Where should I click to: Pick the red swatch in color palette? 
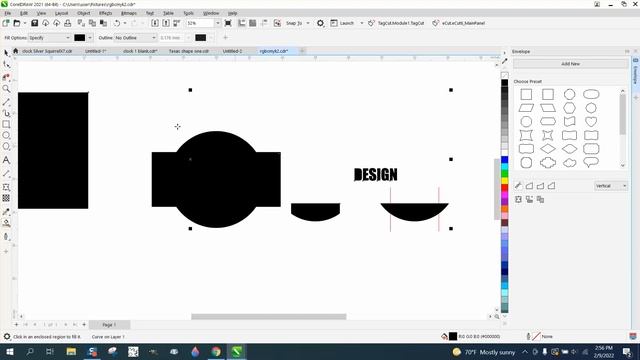point(505,187)
